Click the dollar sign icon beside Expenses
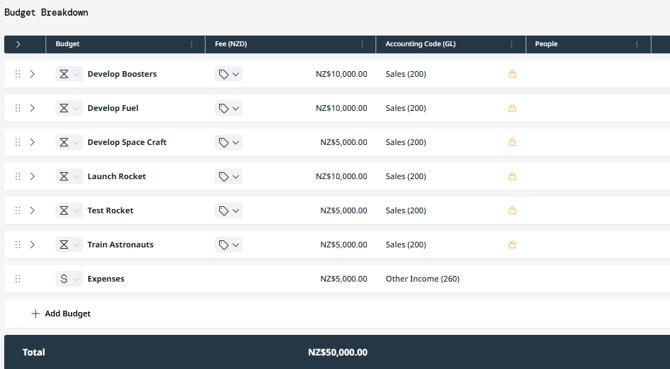670x369 pixels. (64, 279)
